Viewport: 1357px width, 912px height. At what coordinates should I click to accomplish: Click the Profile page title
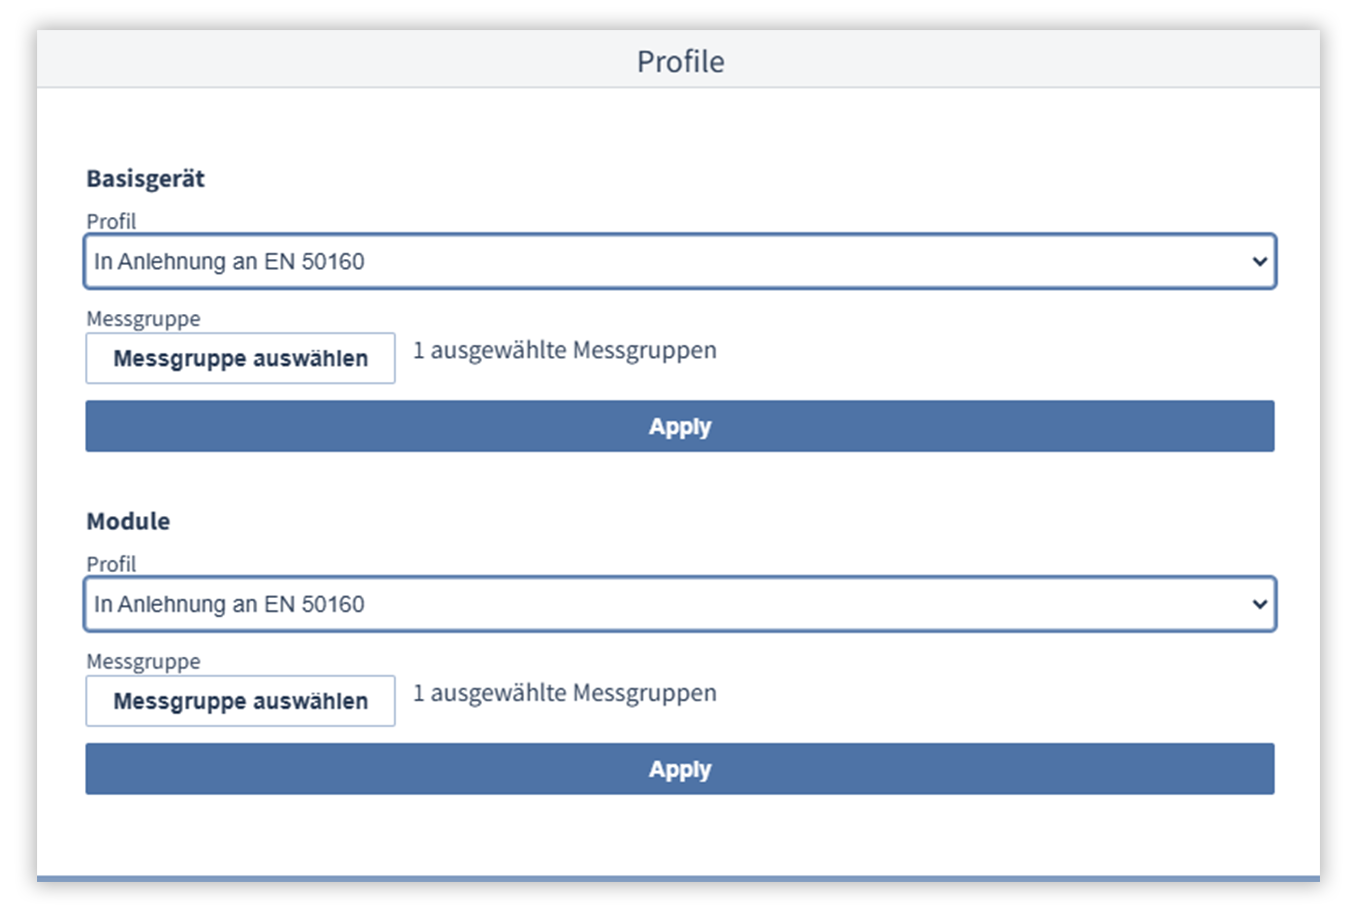pyautogui.click(x=680, y=62)
